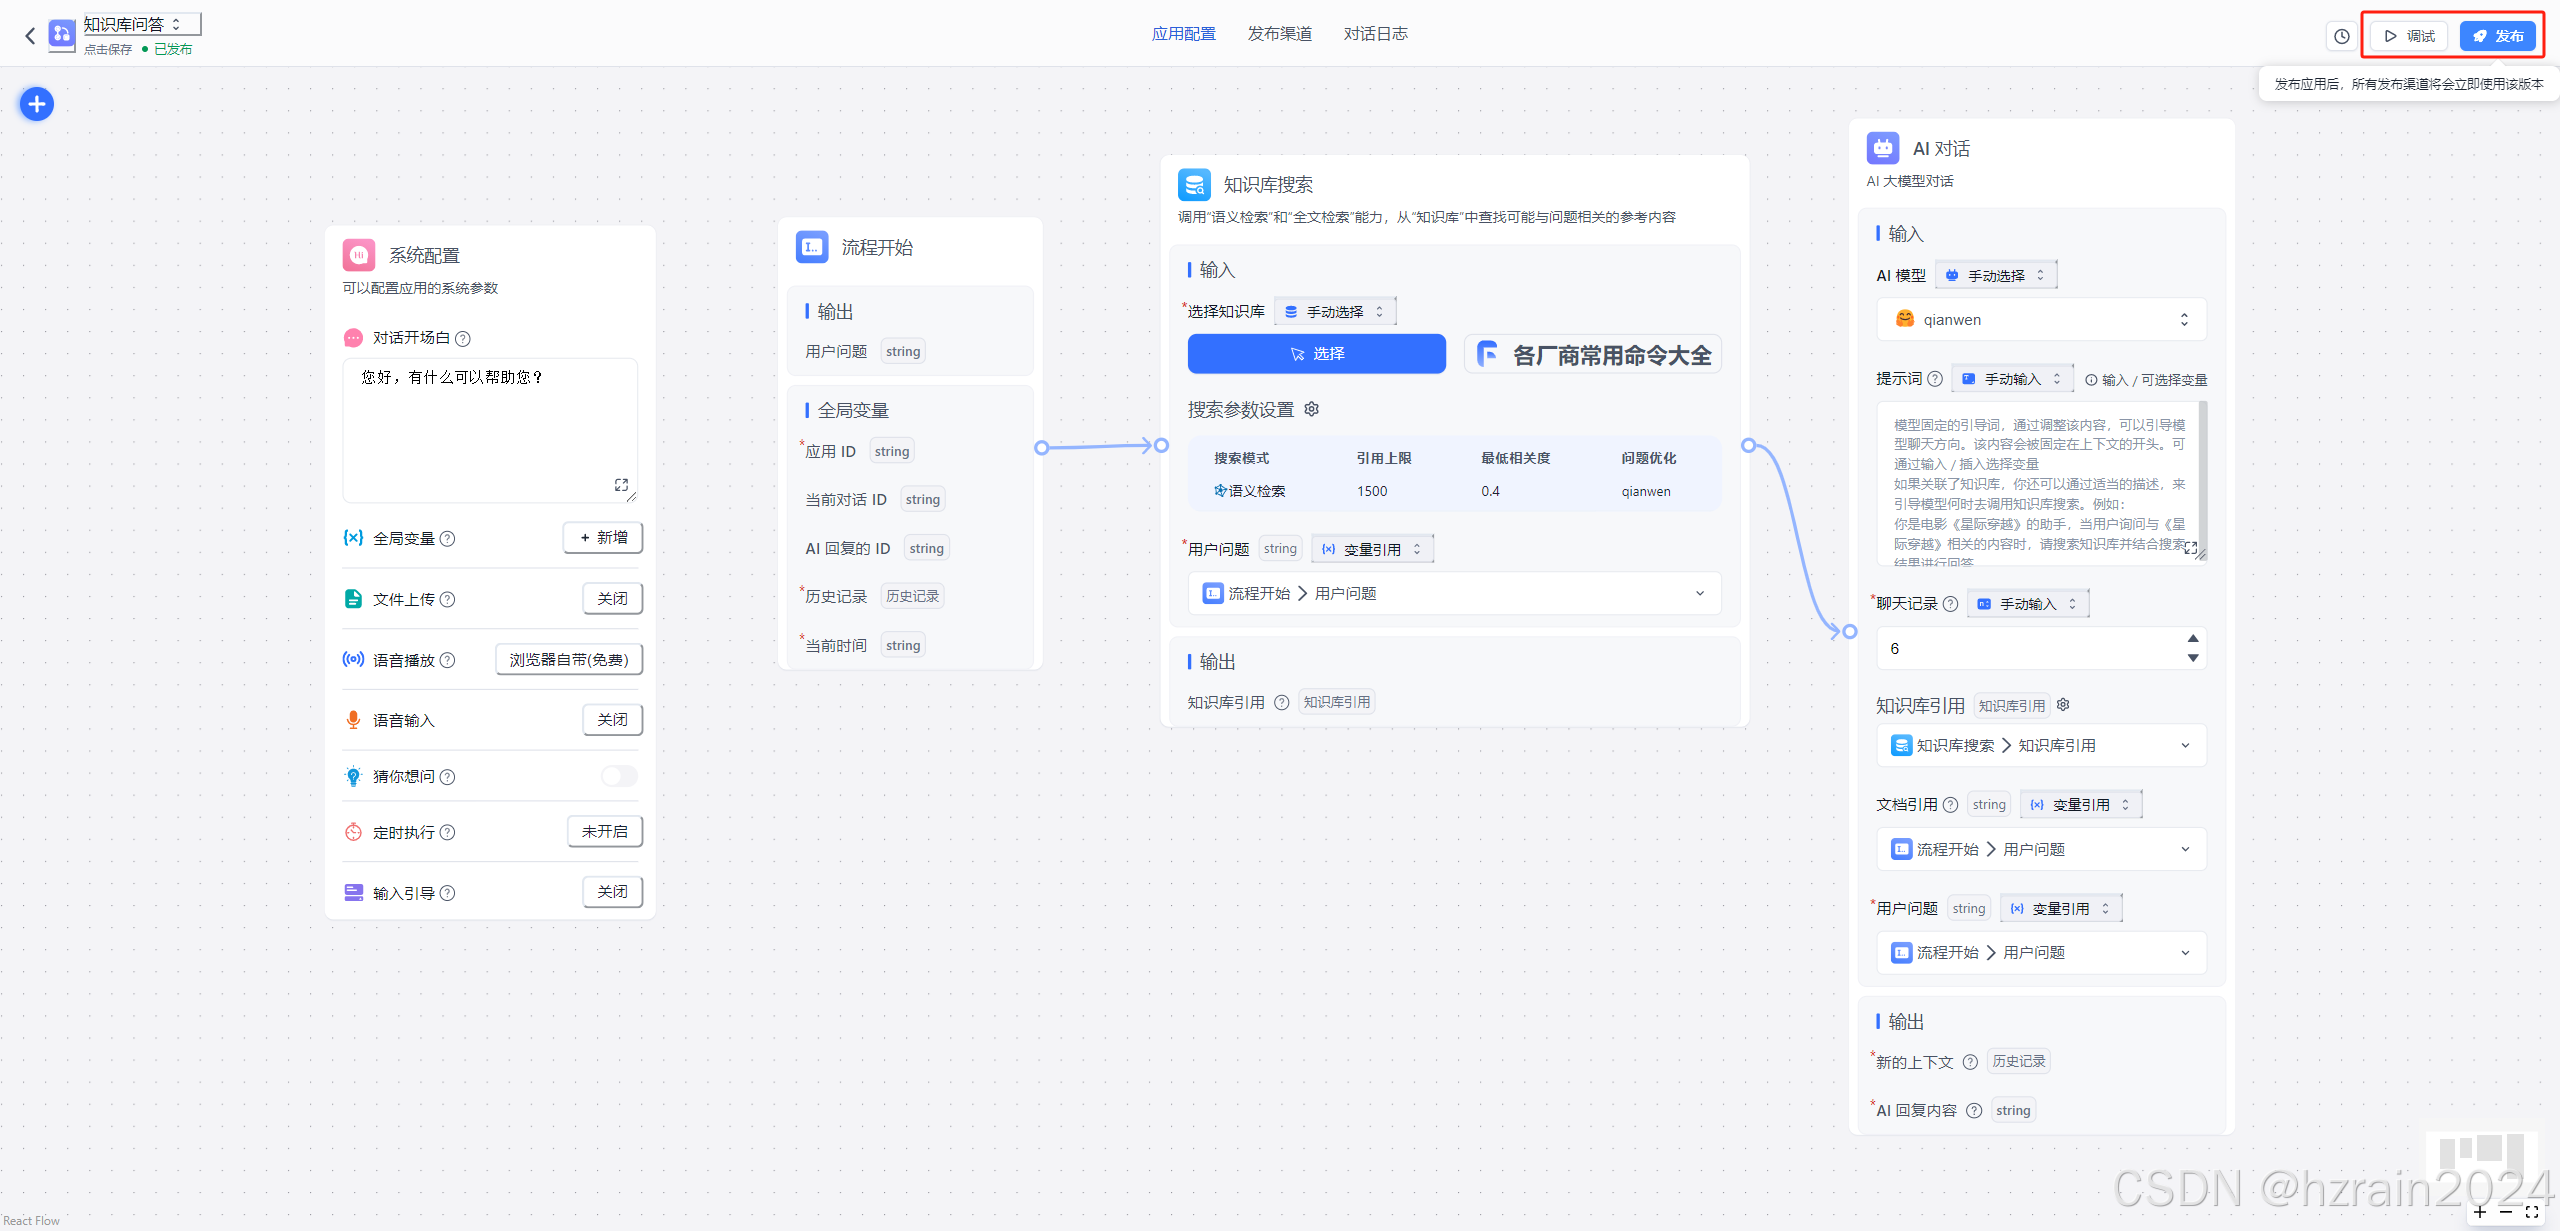The height and width of the screenshot is (1231, 2560).
Task: Click help icon next to 文件上传
Action: pos(448,600)
